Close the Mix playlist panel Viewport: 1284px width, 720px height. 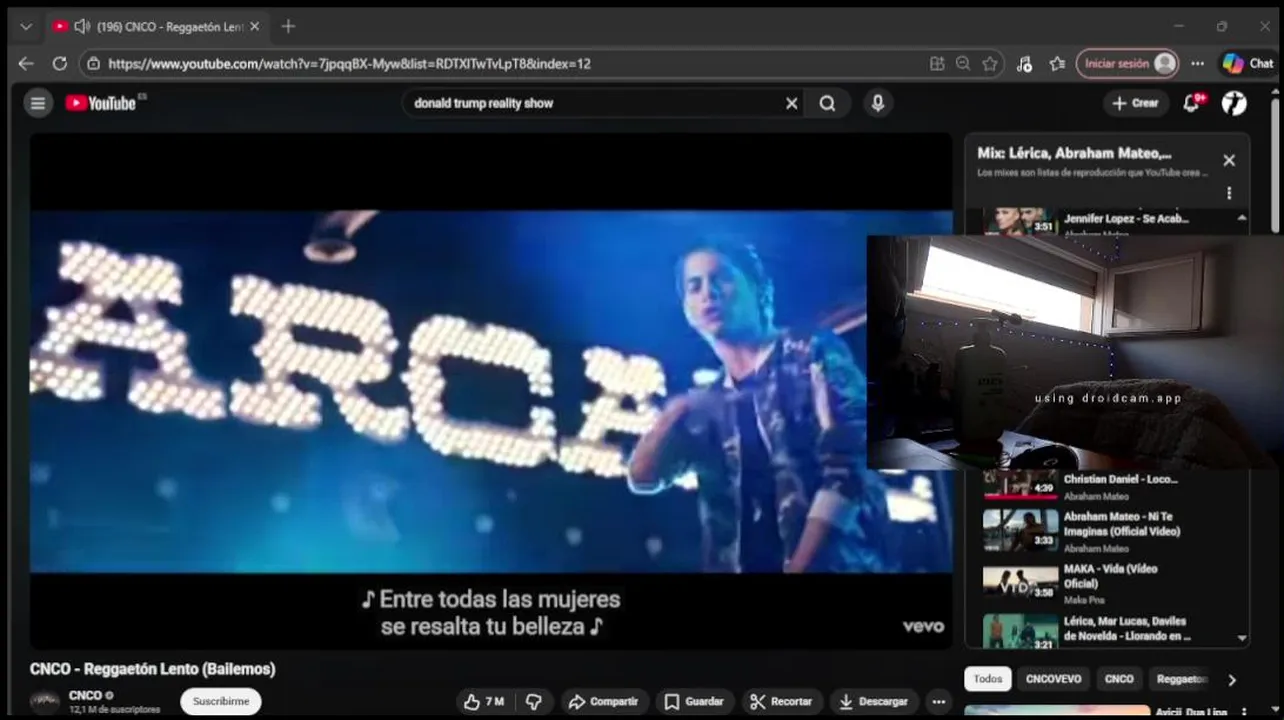click(x=1229, y=160)
